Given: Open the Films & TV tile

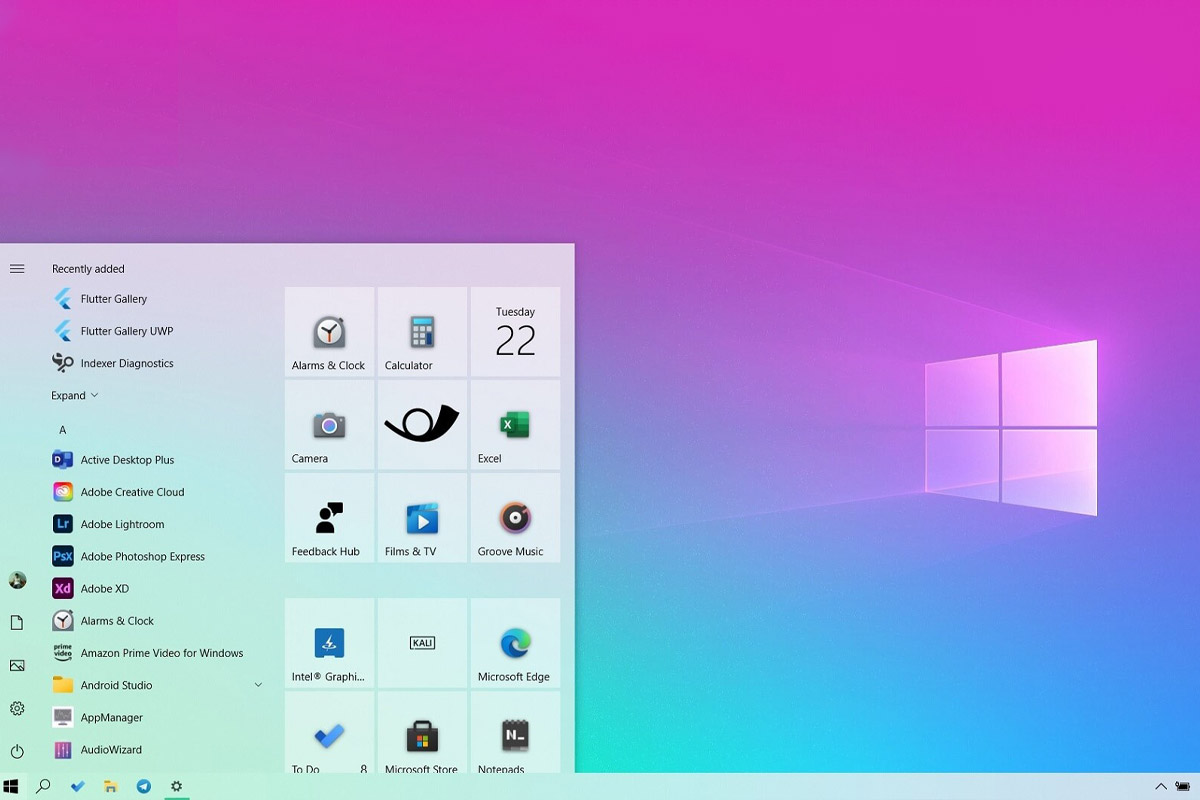Looking at the screenshot, I should click(422, 518).
